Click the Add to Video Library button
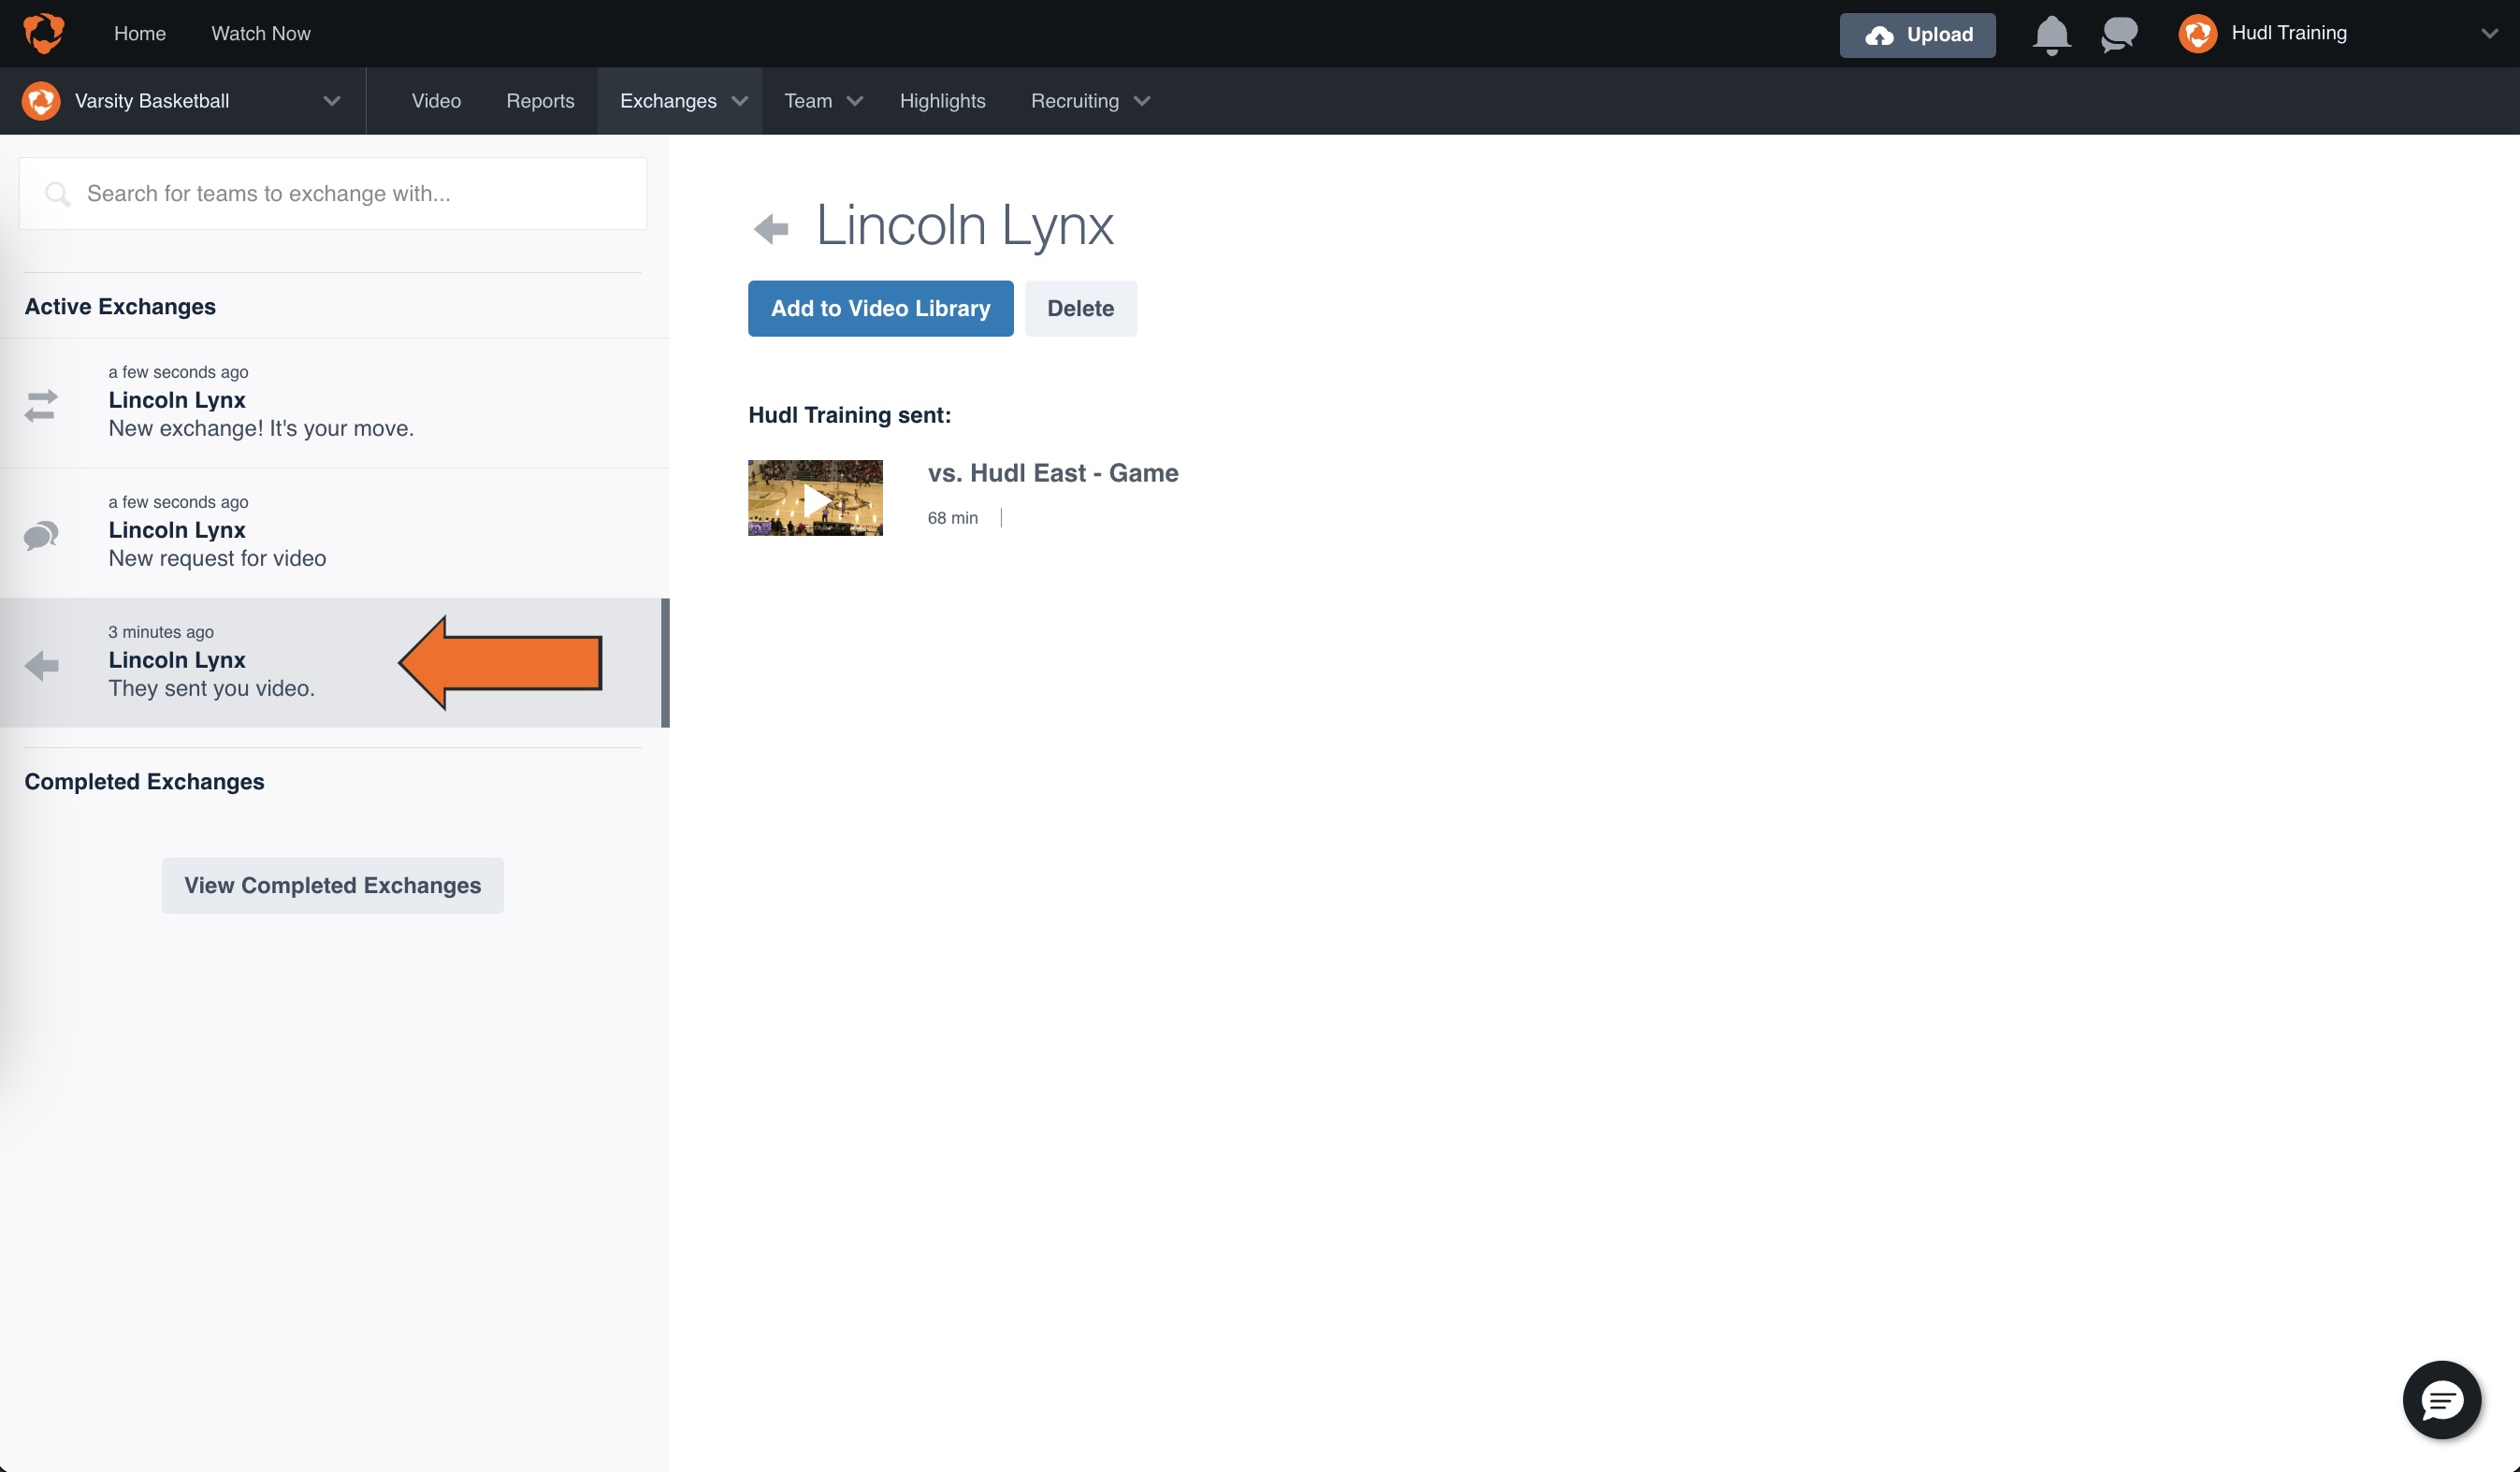Viewport: 2520px width, 1472px height. point(880,308)
